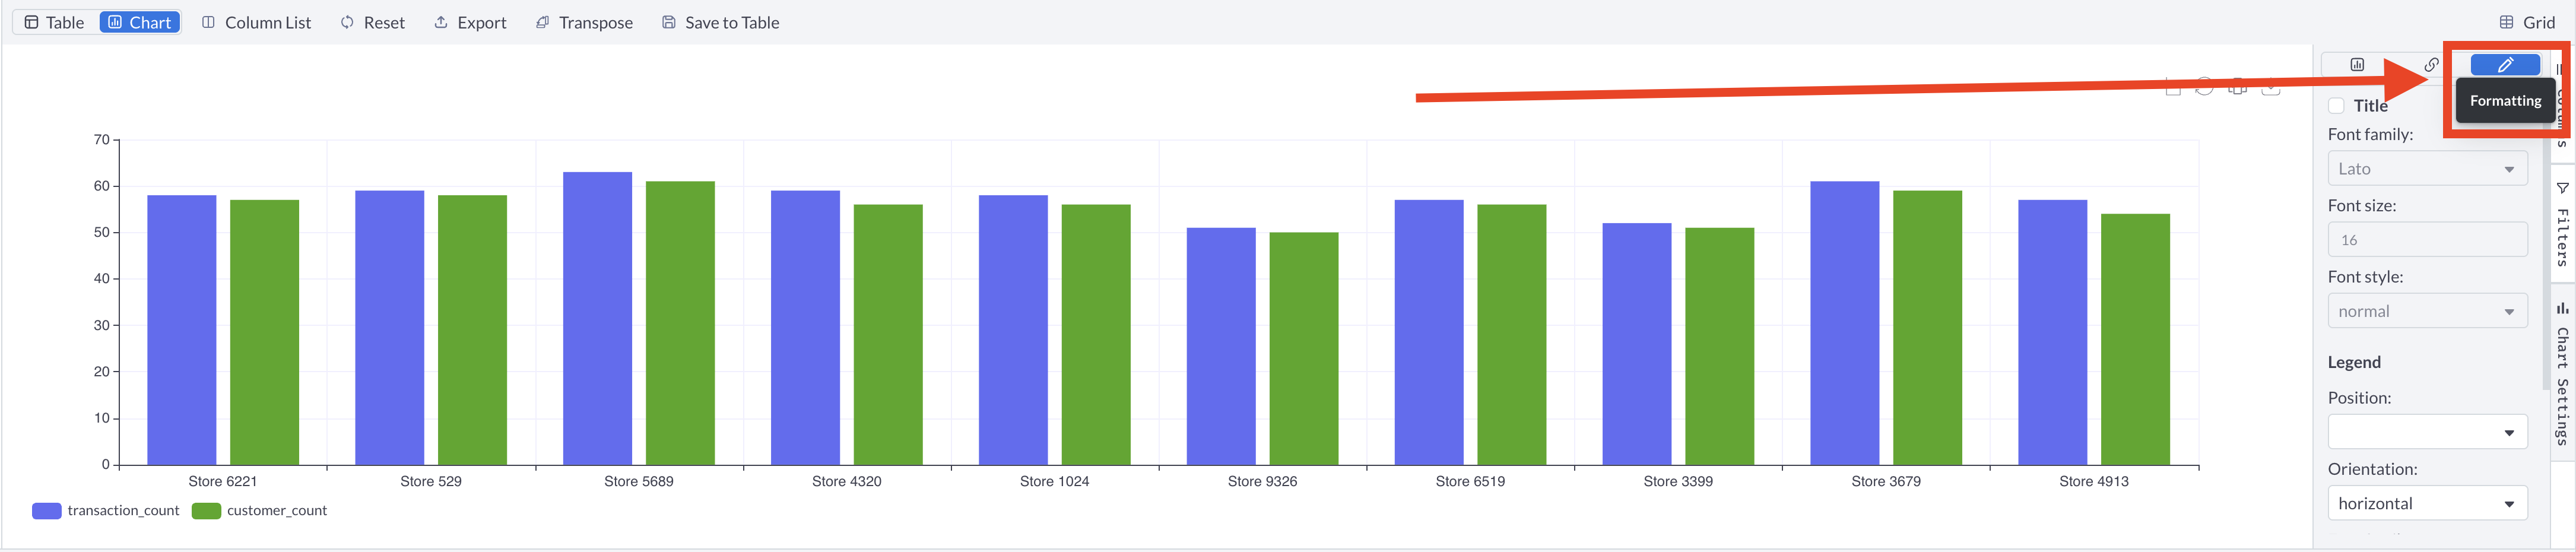
Task: Click the Save to Table disk icon
Action: (x=669, y=22)
